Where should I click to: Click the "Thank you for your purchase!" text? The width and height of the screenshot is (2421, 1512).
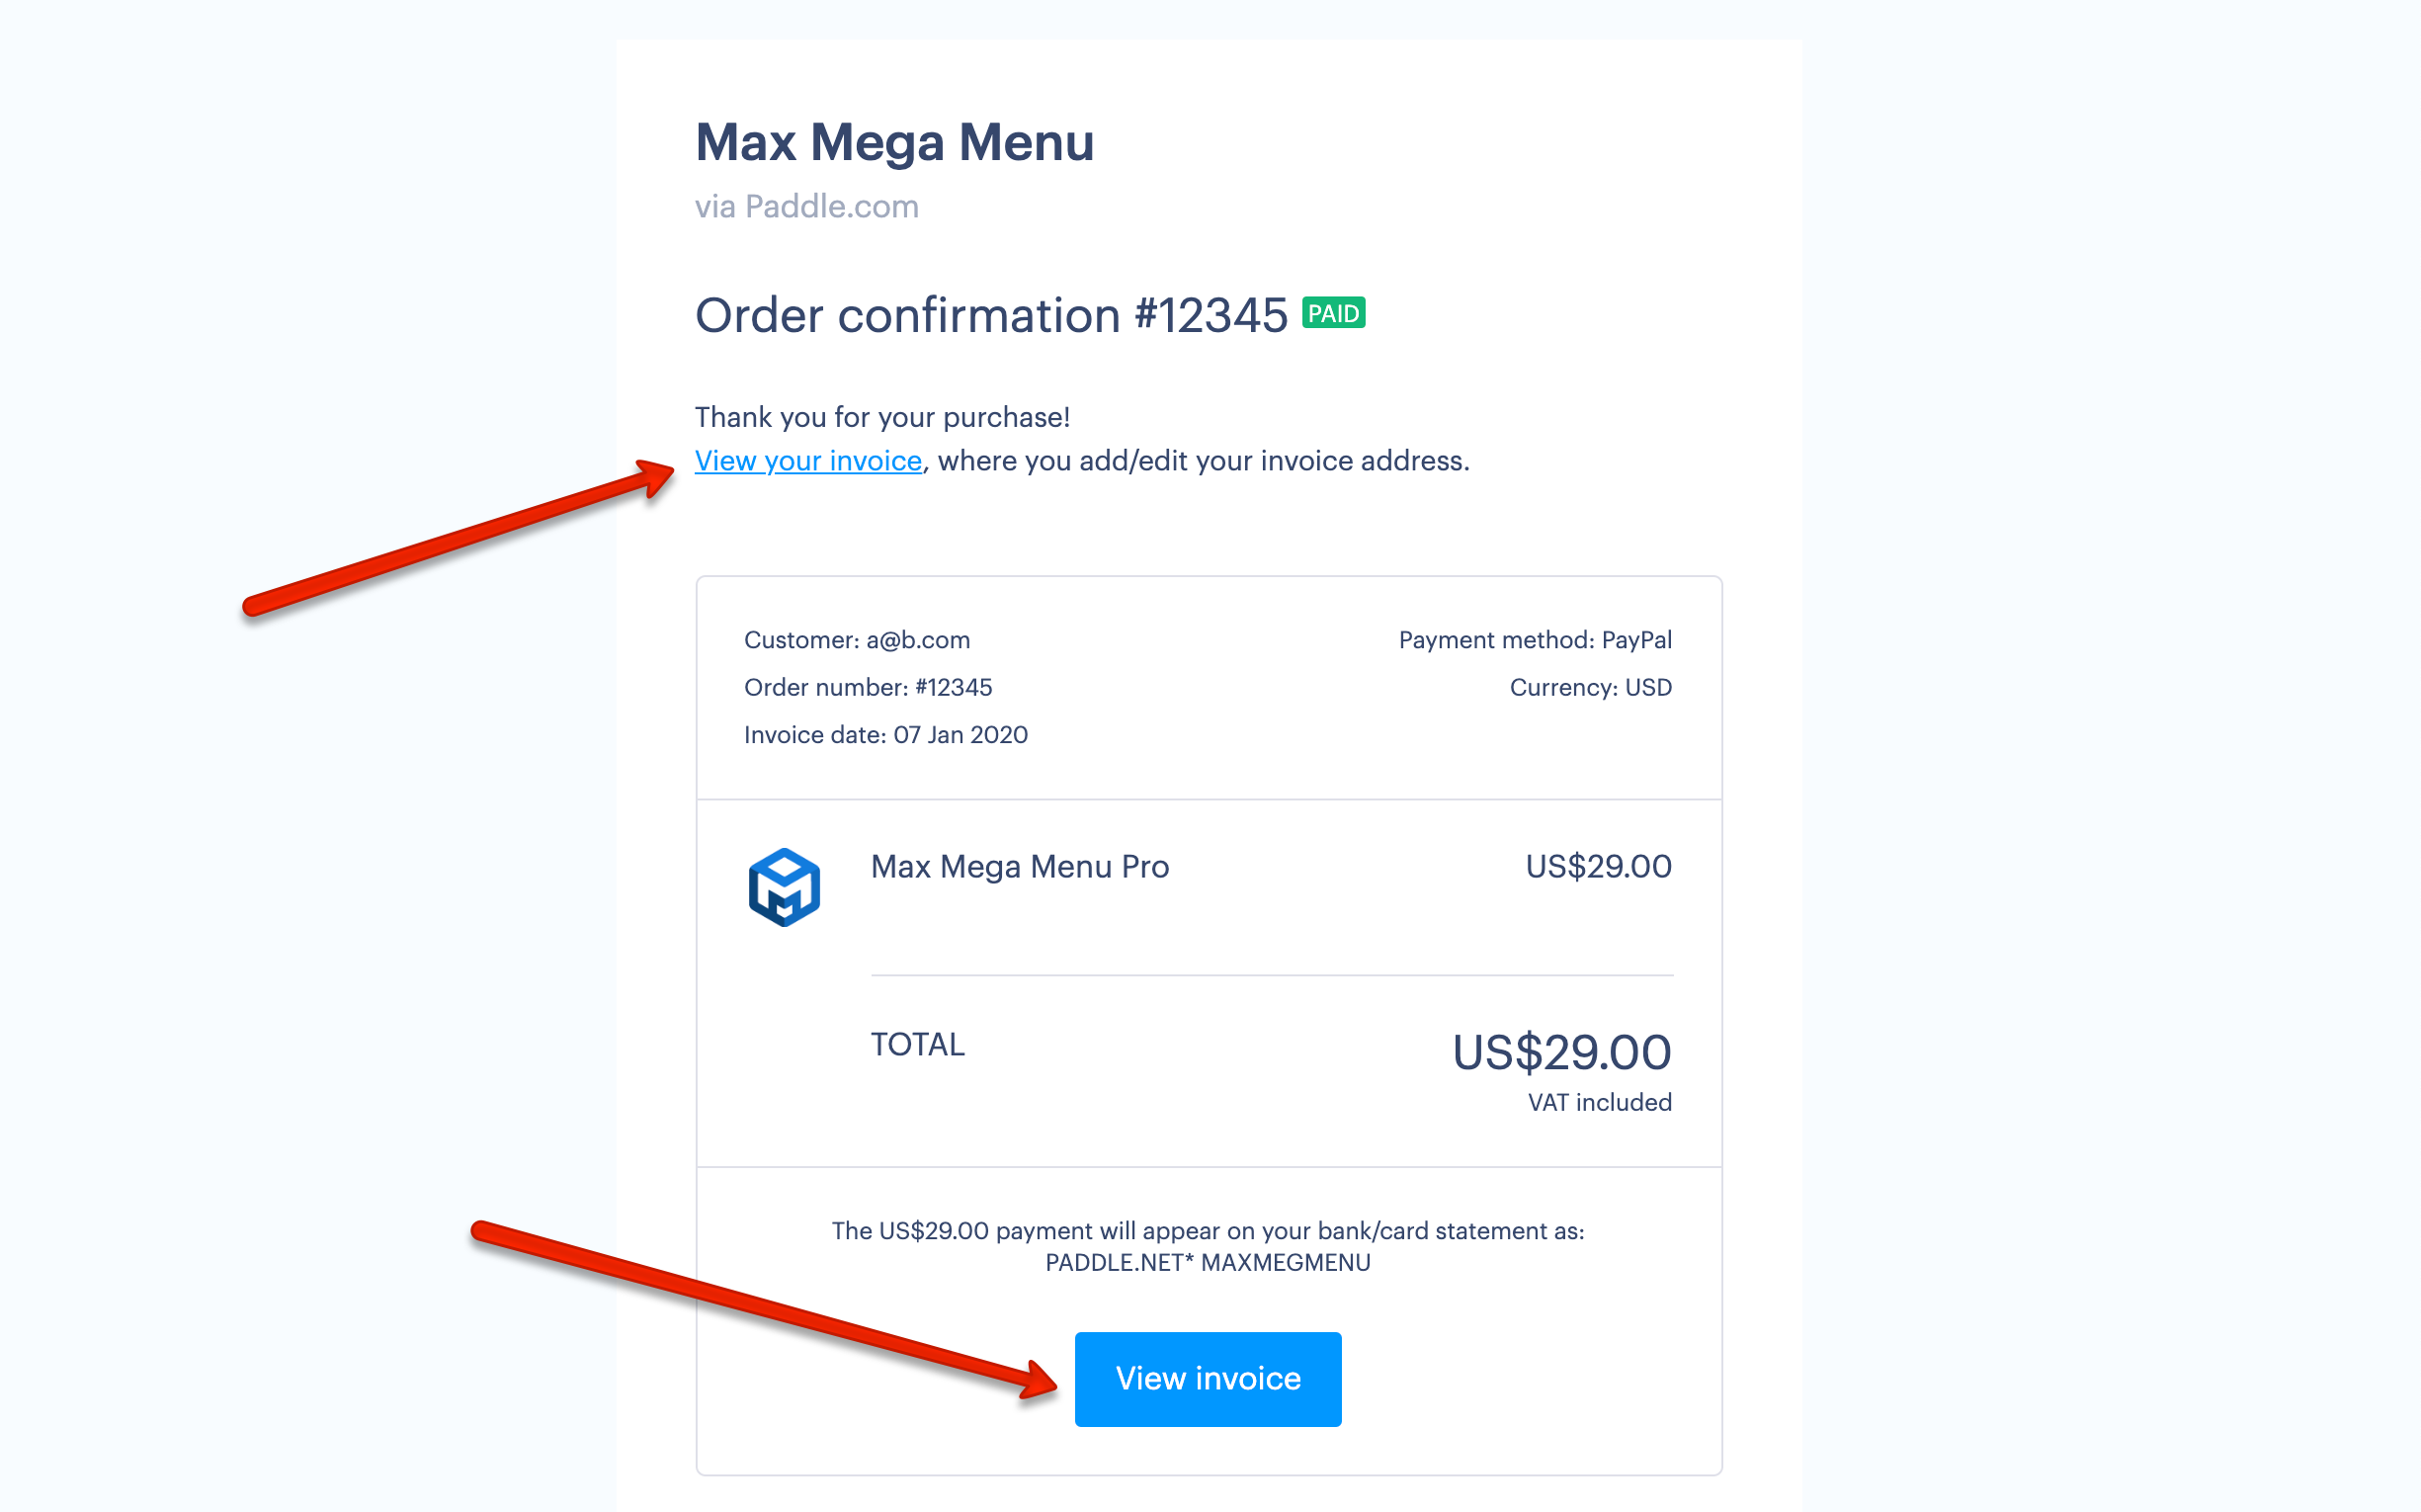click(x=882, y=417)
